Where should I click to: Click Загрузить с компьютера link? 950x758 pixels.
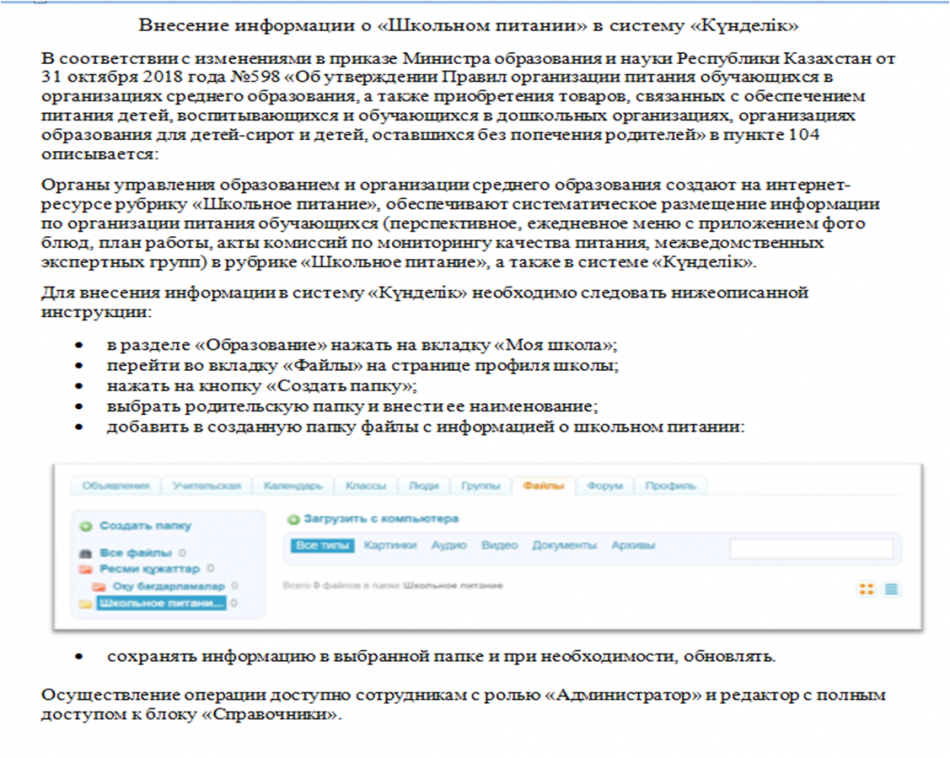(381, 519)
